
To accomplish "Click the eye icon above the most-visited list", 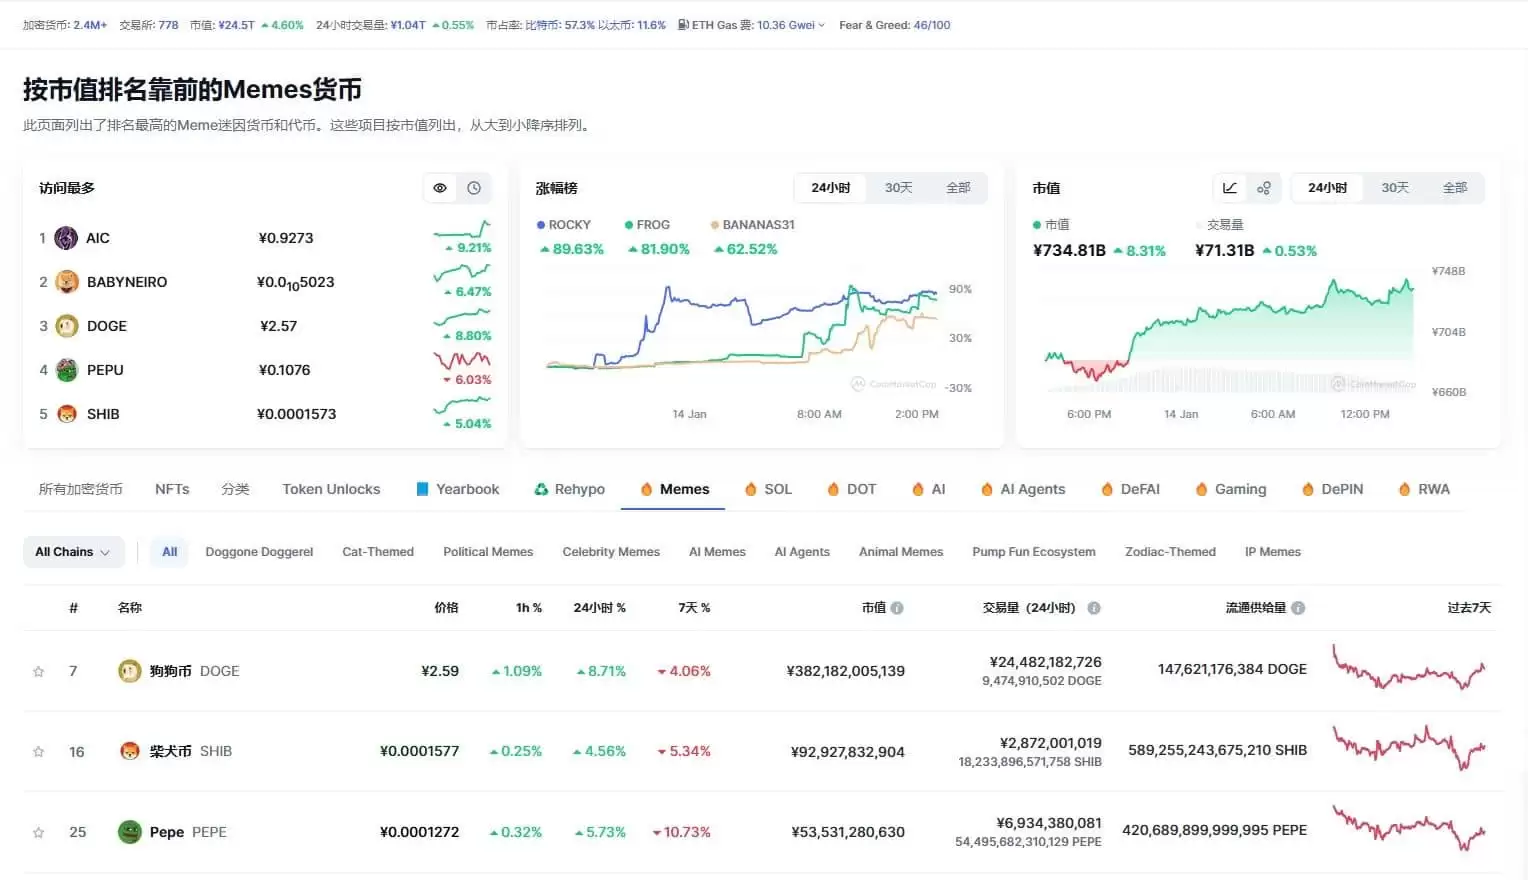I will [440, 187].
